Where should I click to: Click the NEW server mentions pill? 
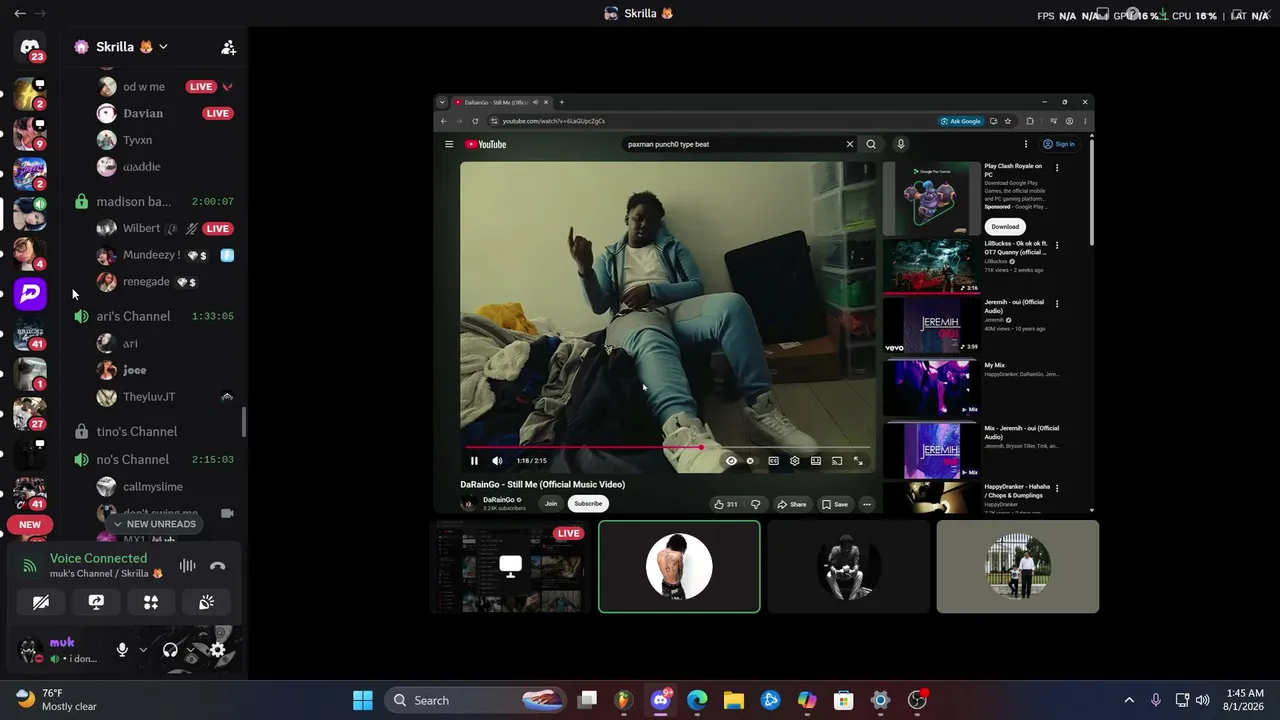coord(30,525)
